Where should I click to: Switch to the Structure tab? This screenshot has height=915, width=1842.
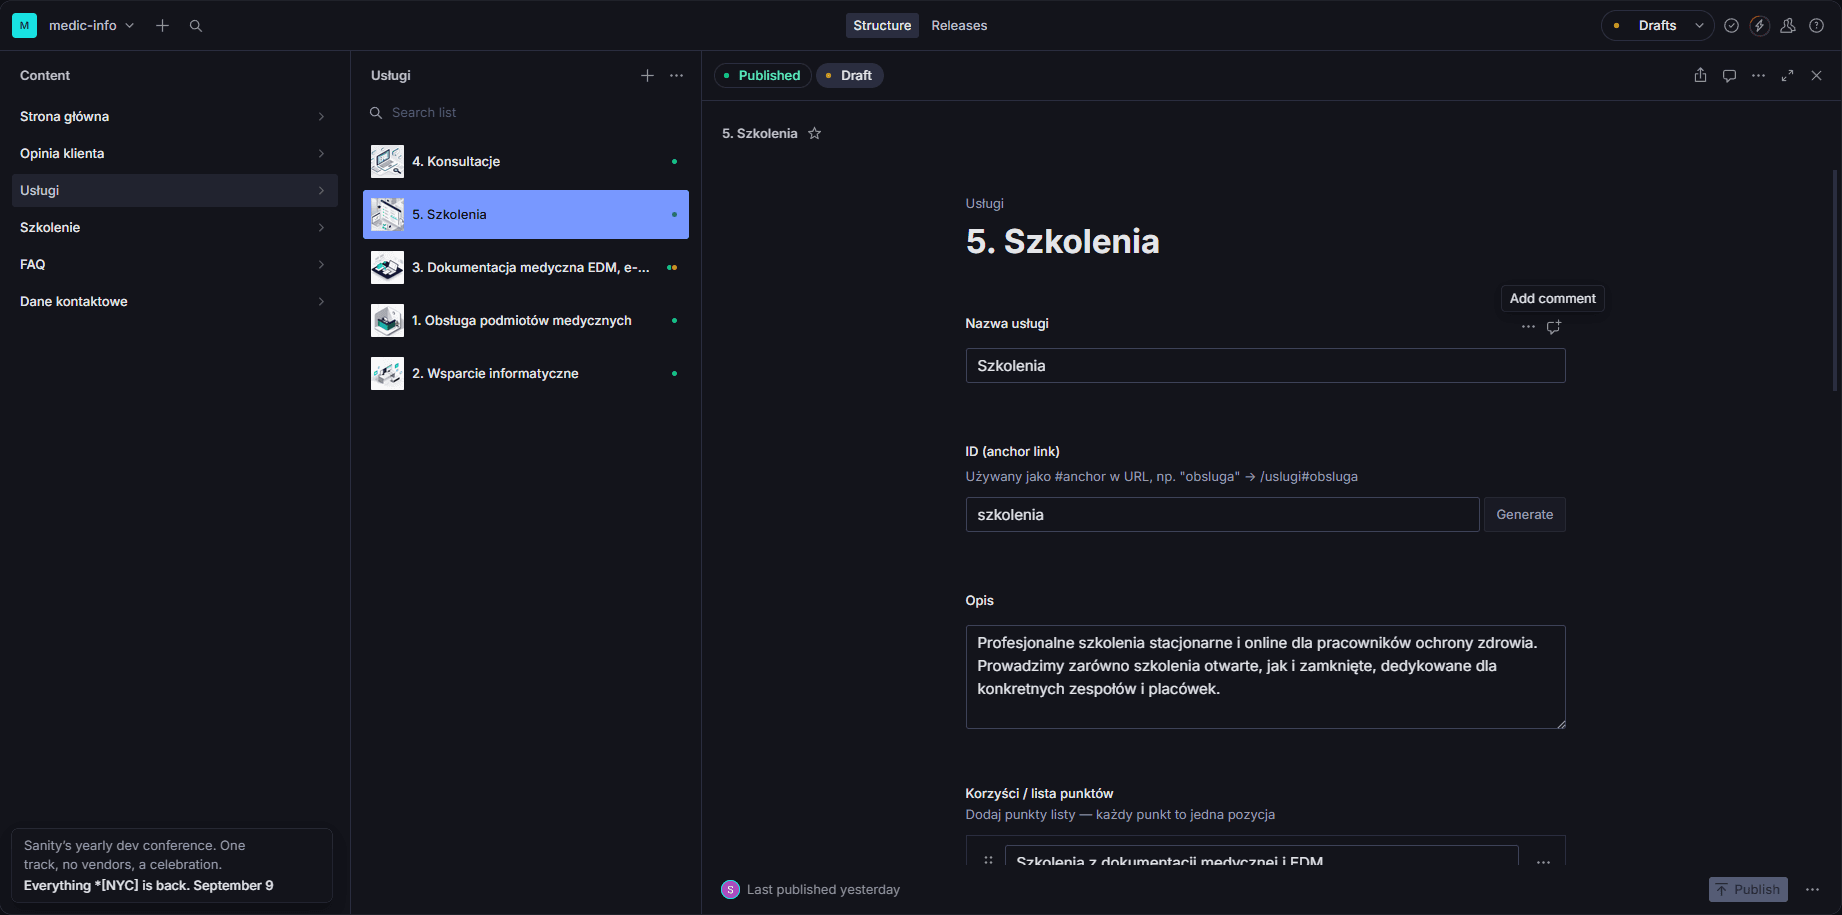[882, 25]
